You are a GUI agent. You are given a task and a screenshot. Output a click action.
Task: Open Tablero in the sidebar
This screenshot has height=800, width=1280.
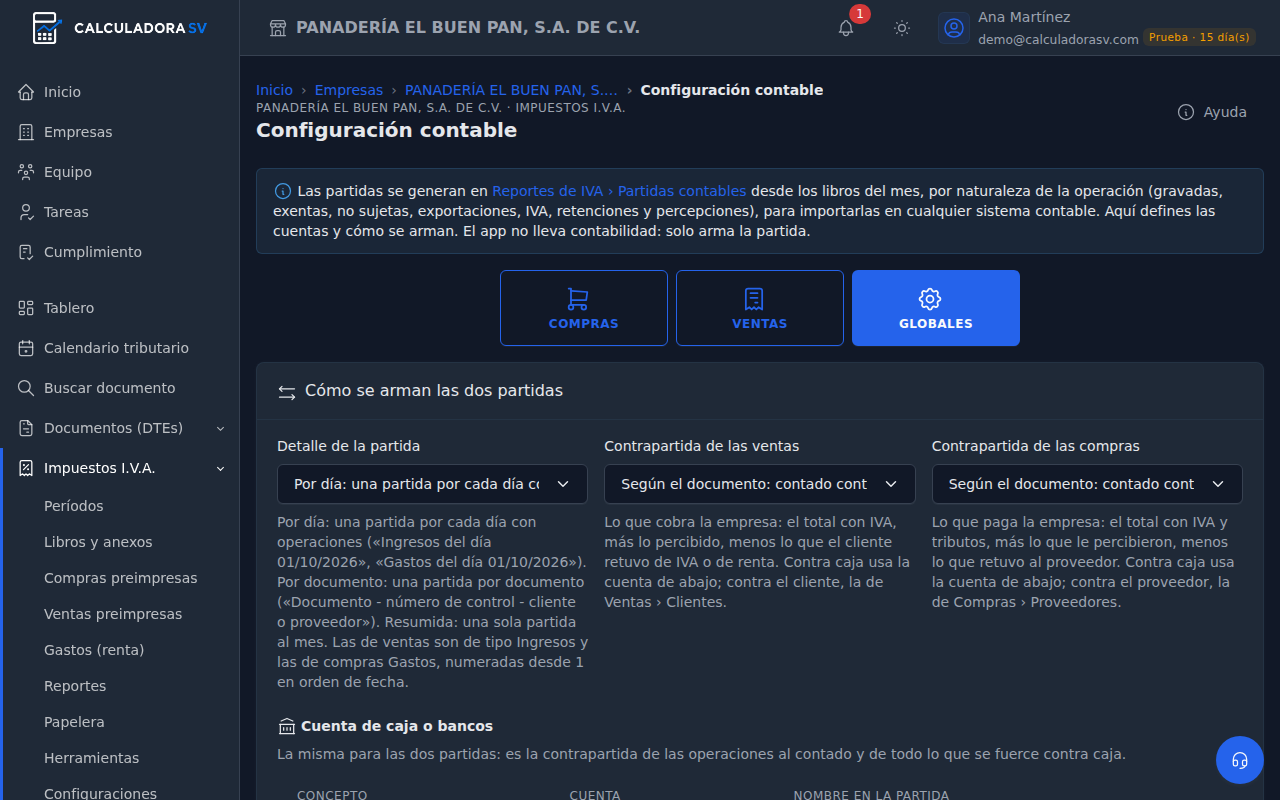(120, 308)
